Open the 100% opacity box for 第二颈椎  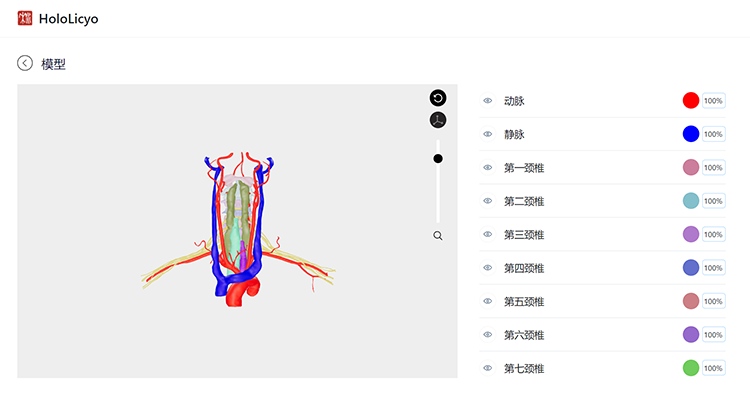tap(713, 201)
